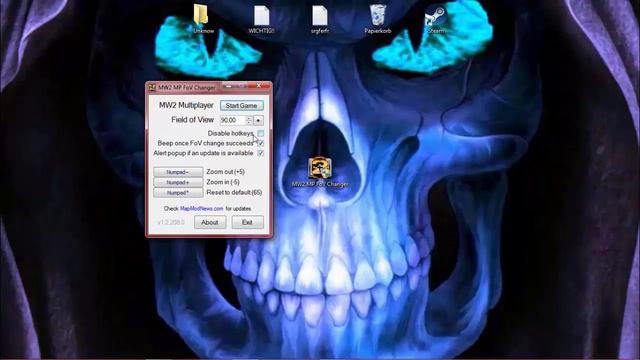The width and height of the screenshot is (640, 360).
Task: Click the app icon in the FoV Changer title bar
Action: tap(152, 87)
